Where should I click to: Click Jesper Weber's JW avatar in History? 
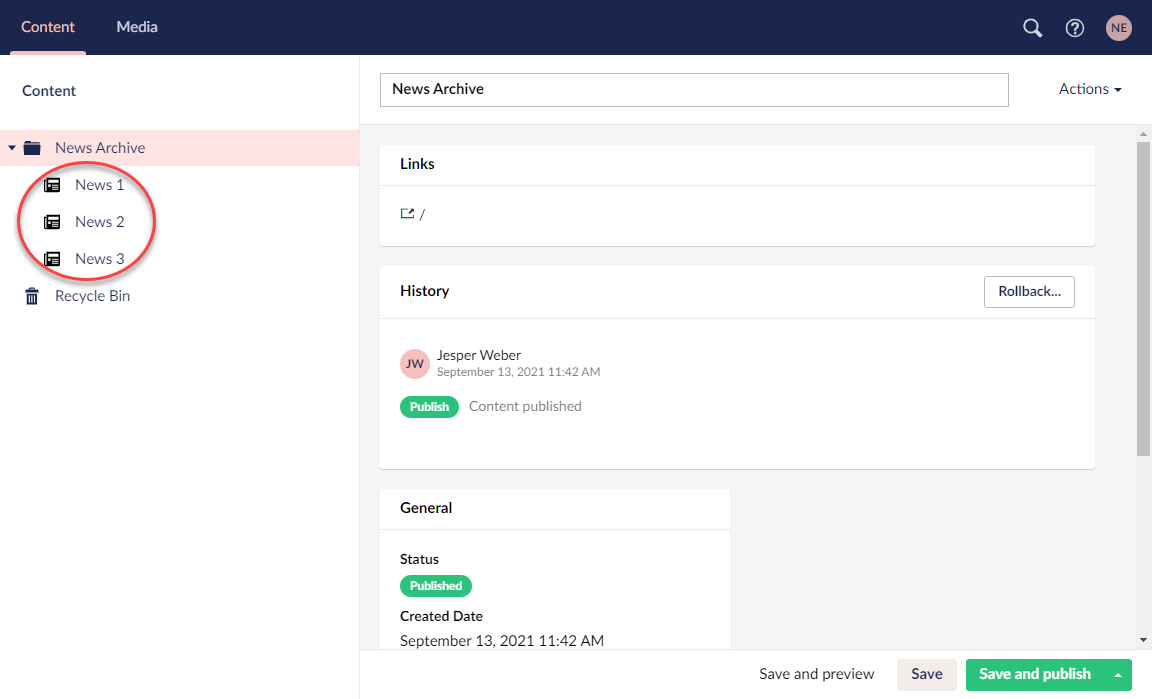[x=415, y=363]
